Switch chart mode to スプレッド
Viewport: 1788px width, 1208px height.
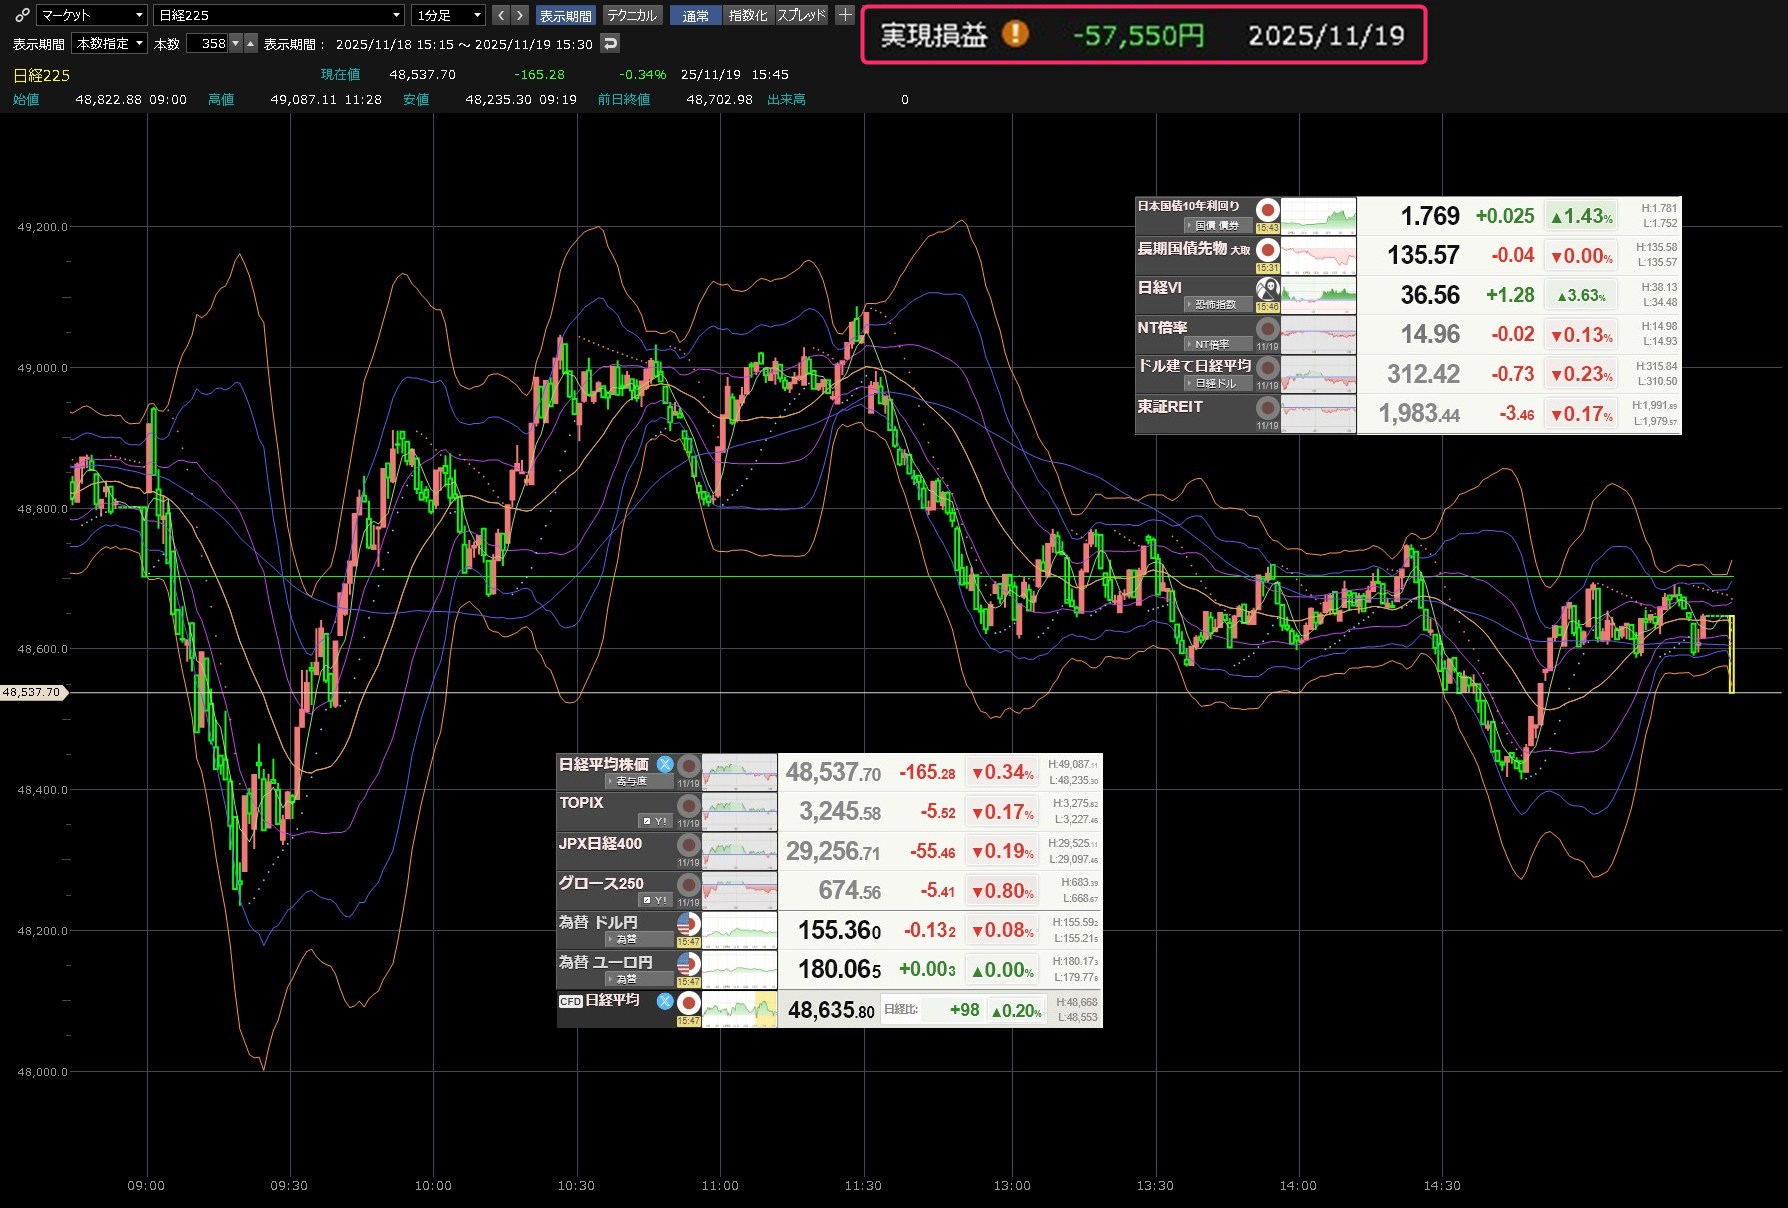tap(802, 15)
